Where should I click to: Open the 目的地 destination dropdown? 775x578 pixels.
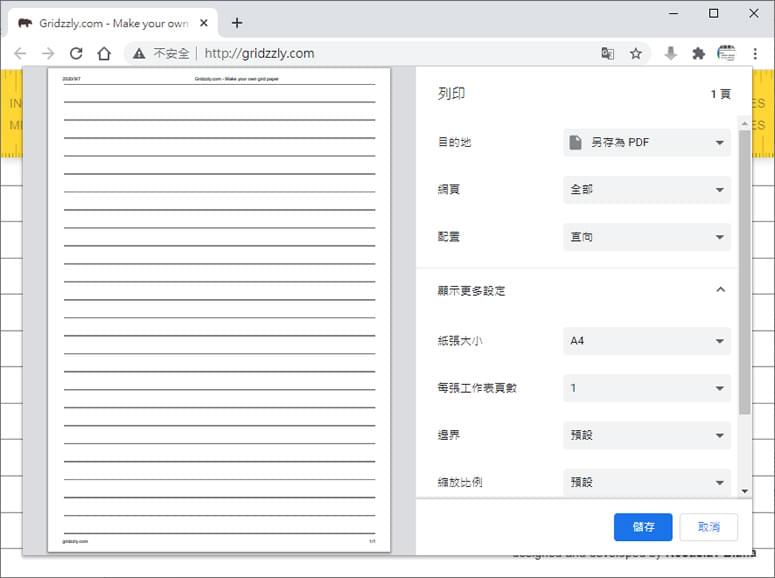[x=646, y=142]
